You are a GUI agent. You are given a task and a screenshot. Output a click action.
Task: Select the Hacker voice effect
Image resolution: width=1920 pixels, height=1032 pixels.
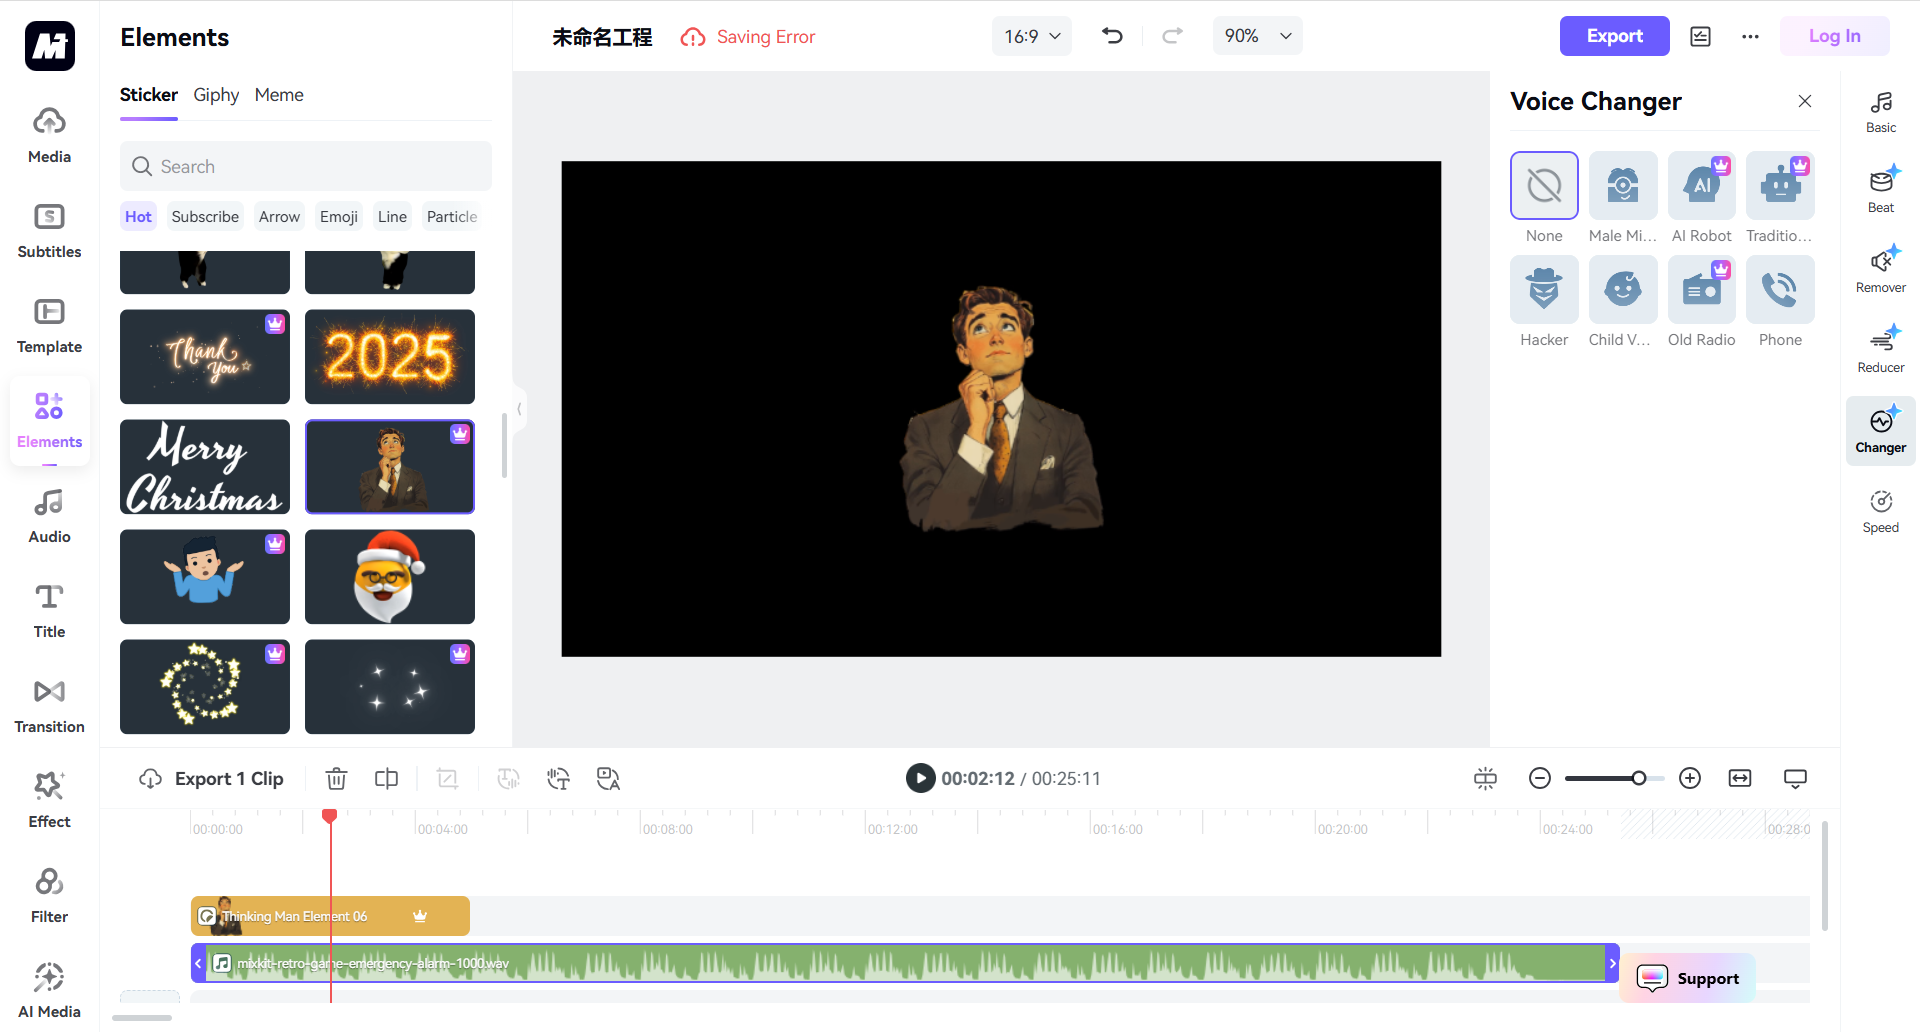coord(1543,289)
